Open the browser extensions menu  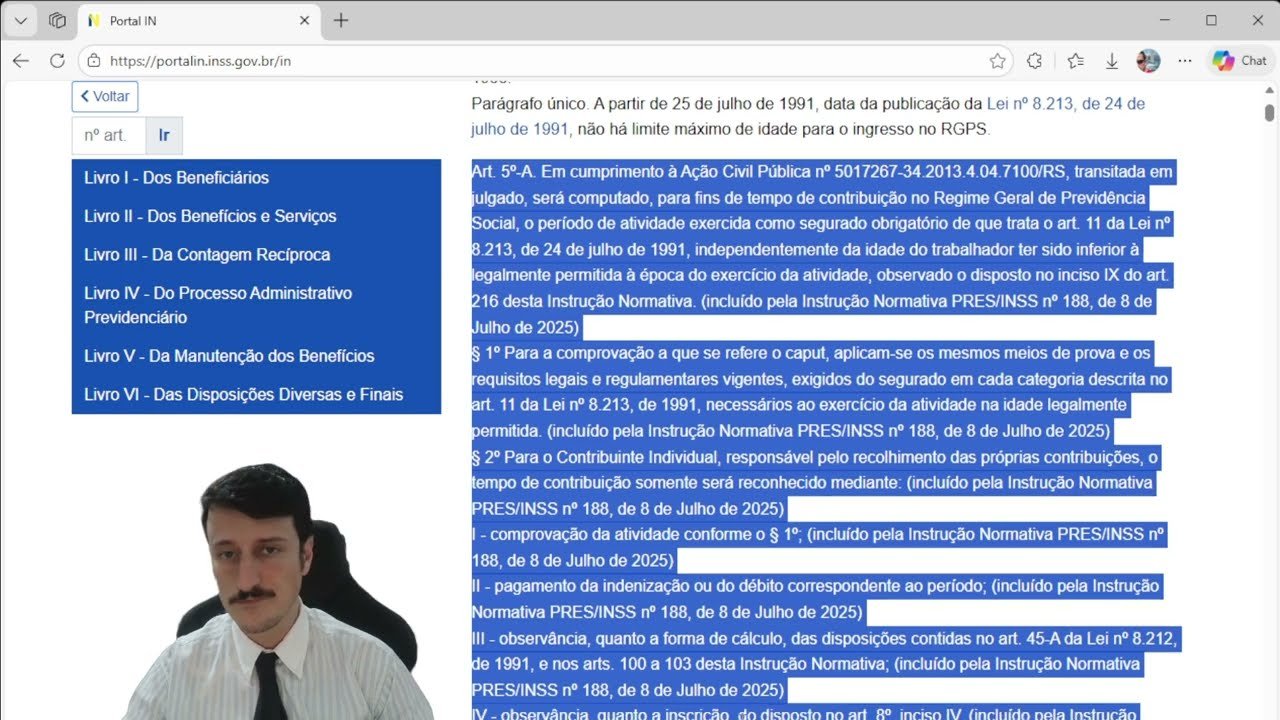click(1035, 61)
